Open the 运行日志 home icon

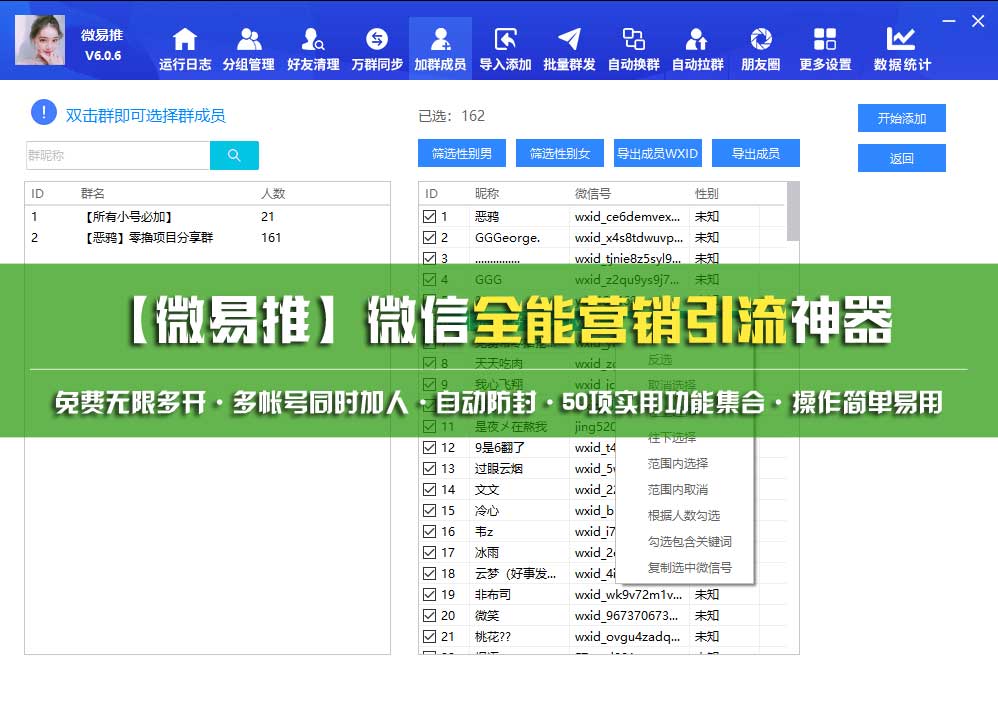point(184,40)
